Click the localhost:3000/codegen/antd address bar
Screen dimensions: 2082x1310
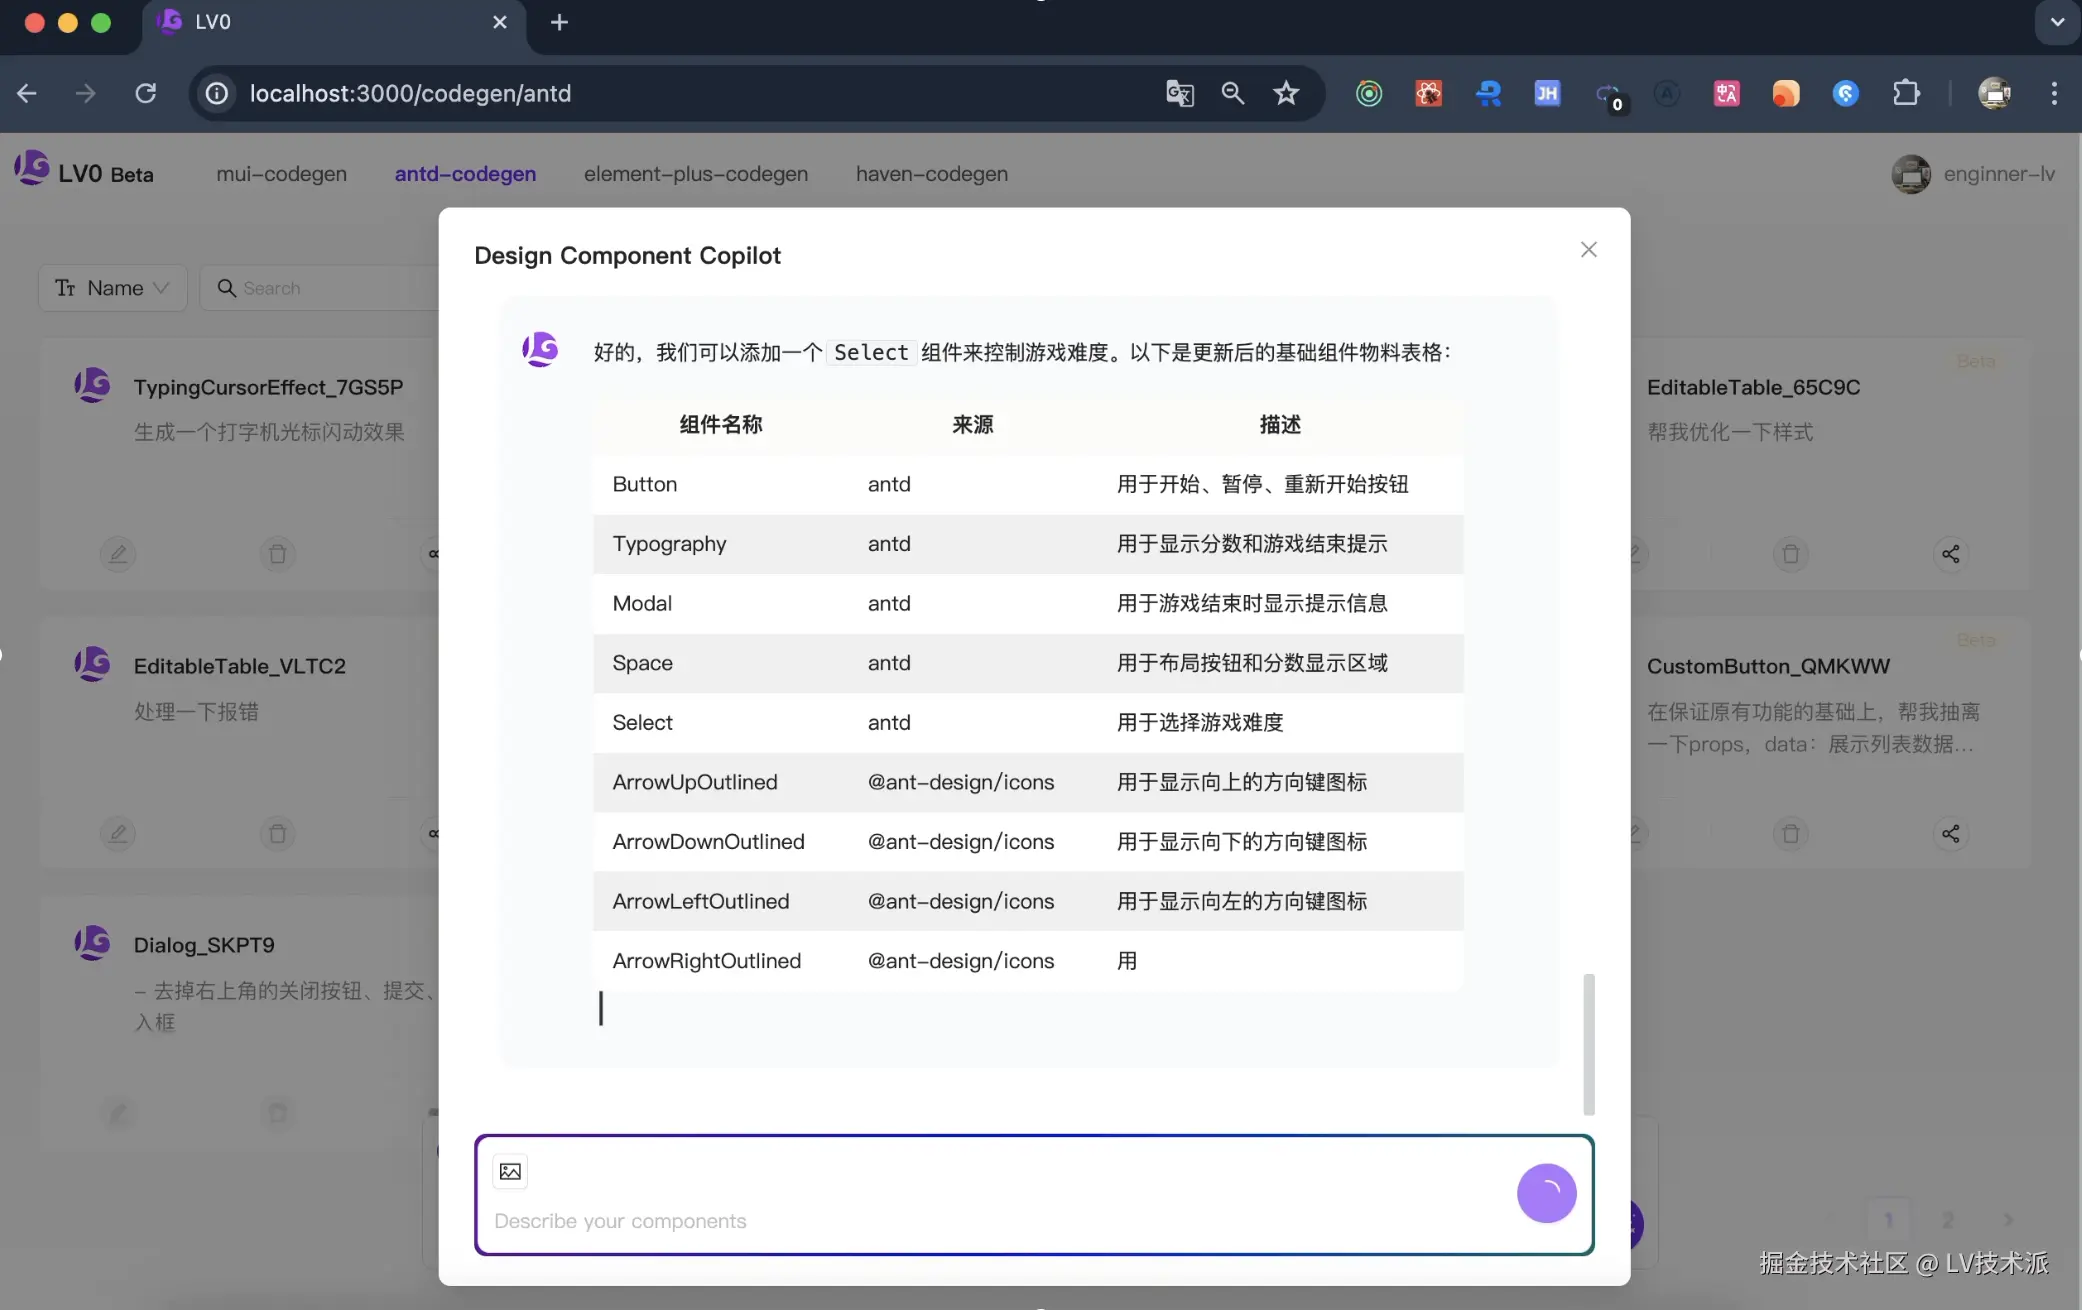[410, 93]
